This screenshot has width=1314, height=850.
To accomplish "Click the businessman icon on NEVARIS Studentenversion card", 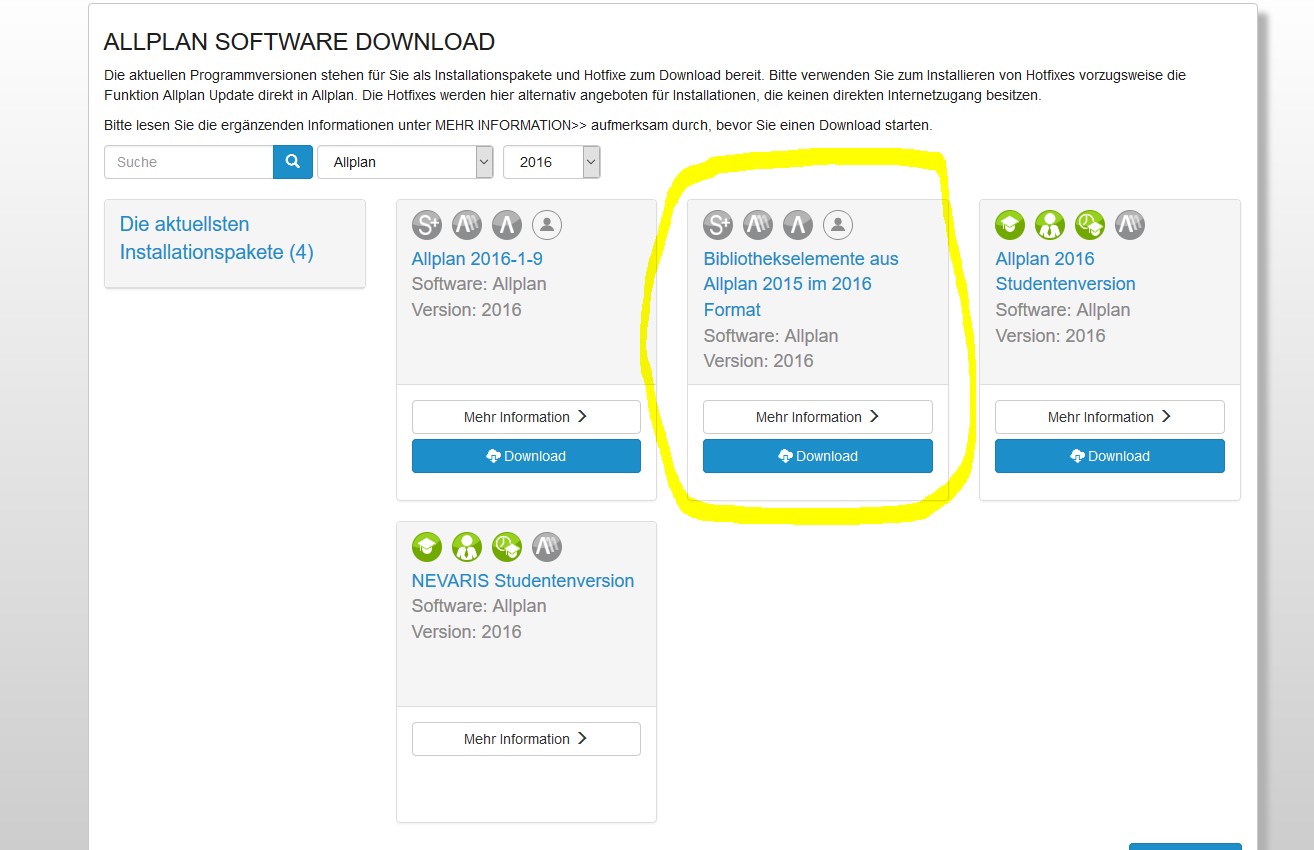I will 467,547.
